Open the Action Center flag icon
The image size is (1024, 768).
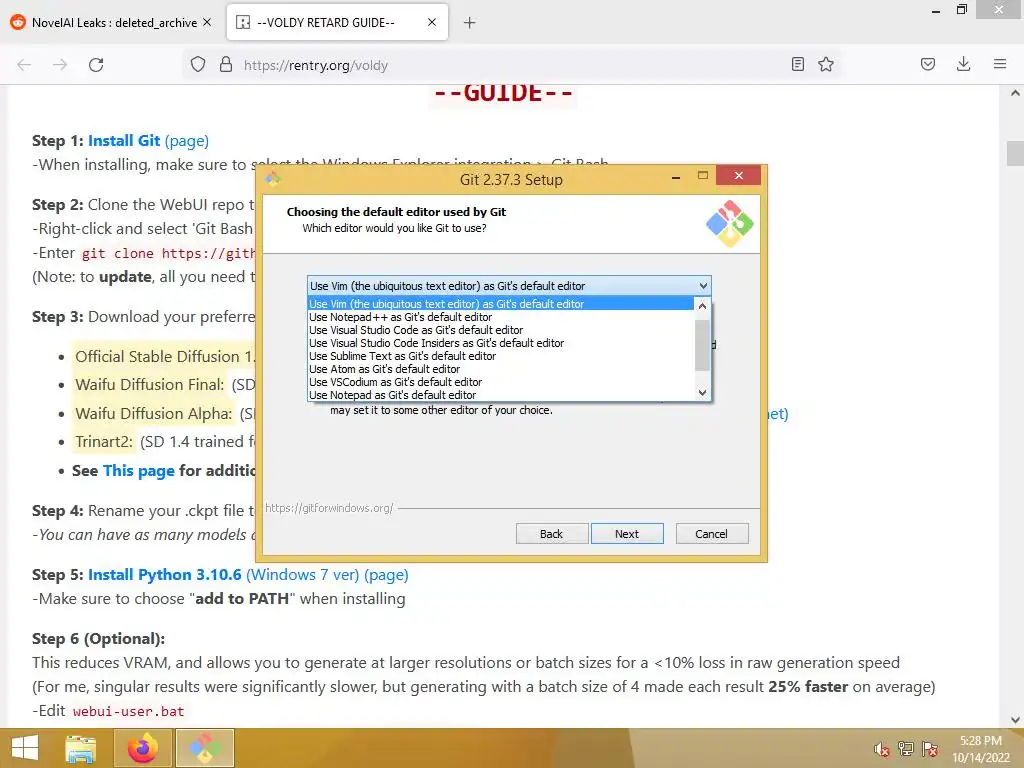pyautogui.click(x=930, y=749)
